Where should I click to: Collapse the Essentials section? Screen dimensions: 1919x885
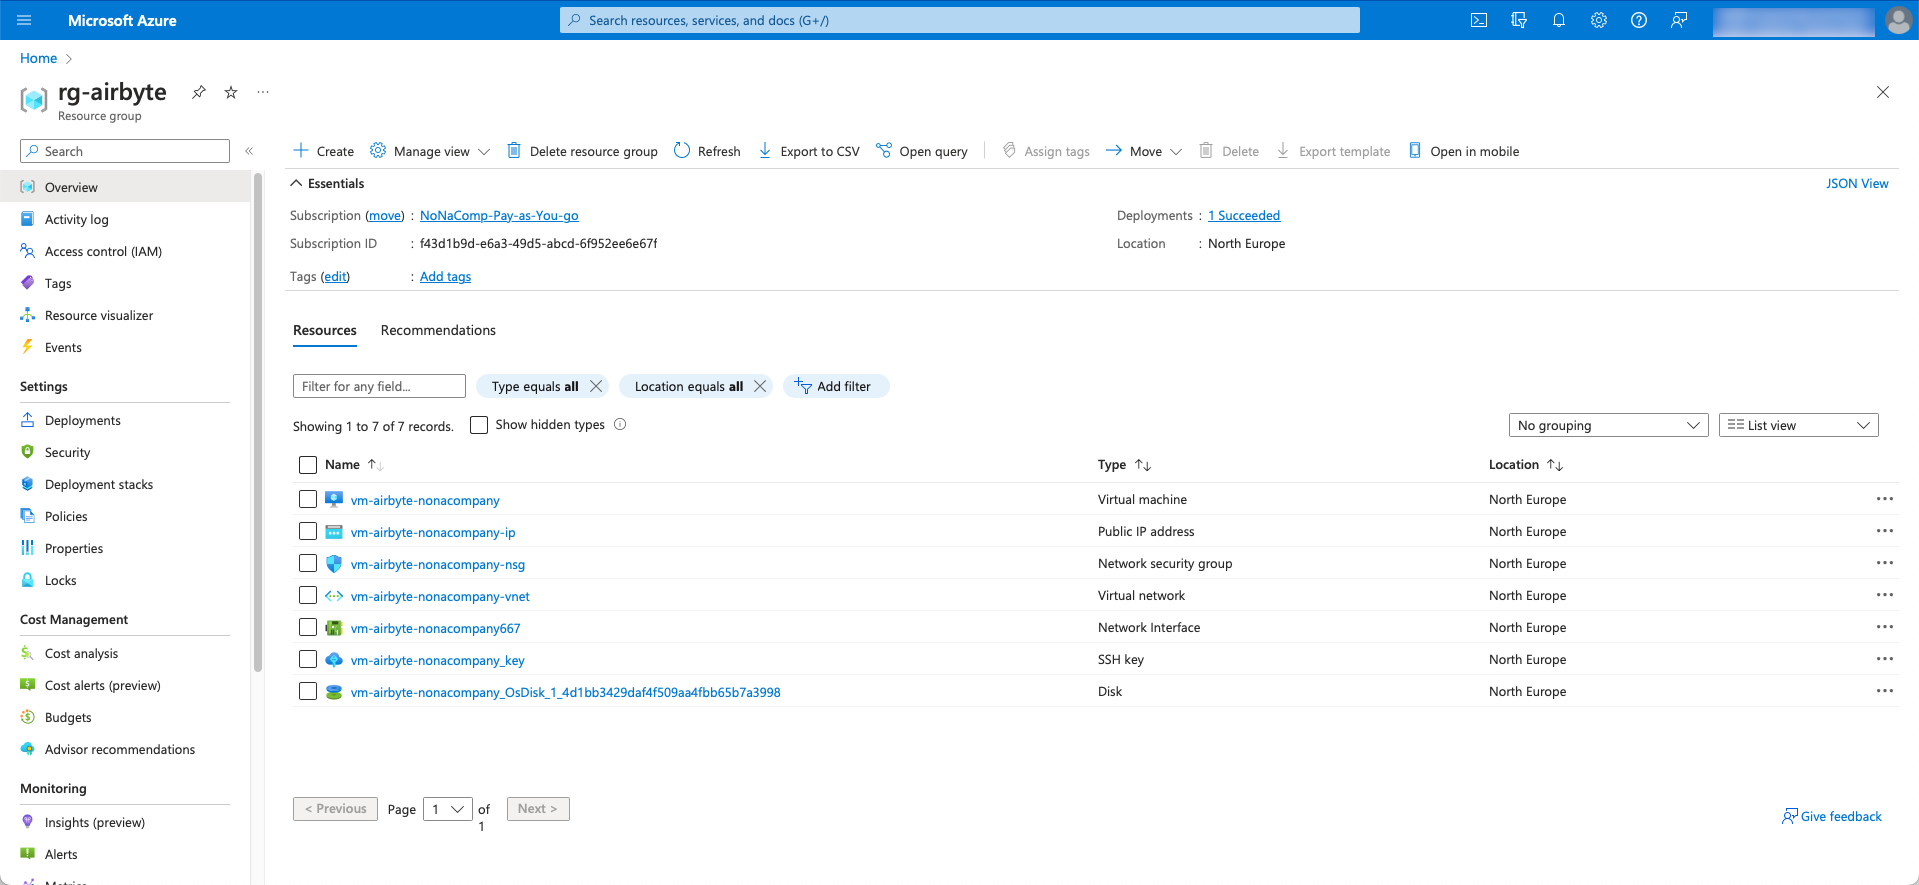(296, 184)
